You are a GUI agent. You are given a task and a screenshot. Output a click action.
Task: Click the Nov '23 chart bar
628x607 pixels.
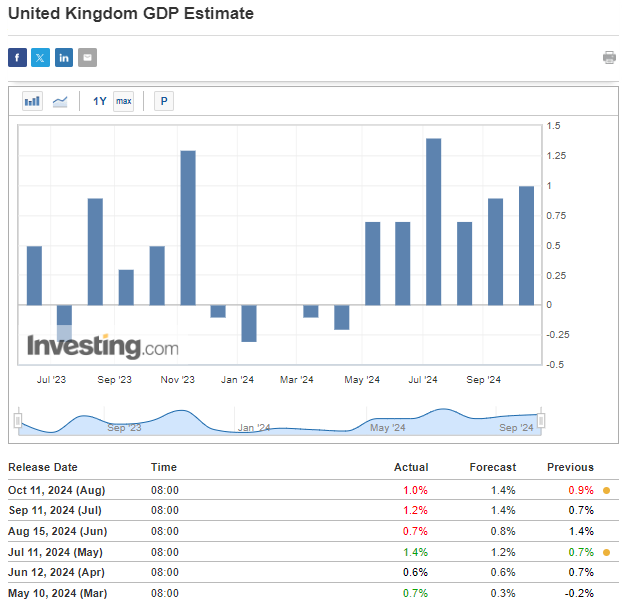pyautogui.click(x=188, y=228)
